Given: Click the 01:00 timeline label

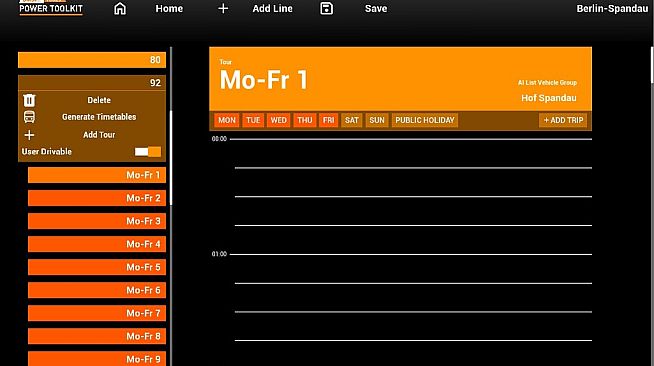Looking at the screenshot, I should [x=219, y=254].
